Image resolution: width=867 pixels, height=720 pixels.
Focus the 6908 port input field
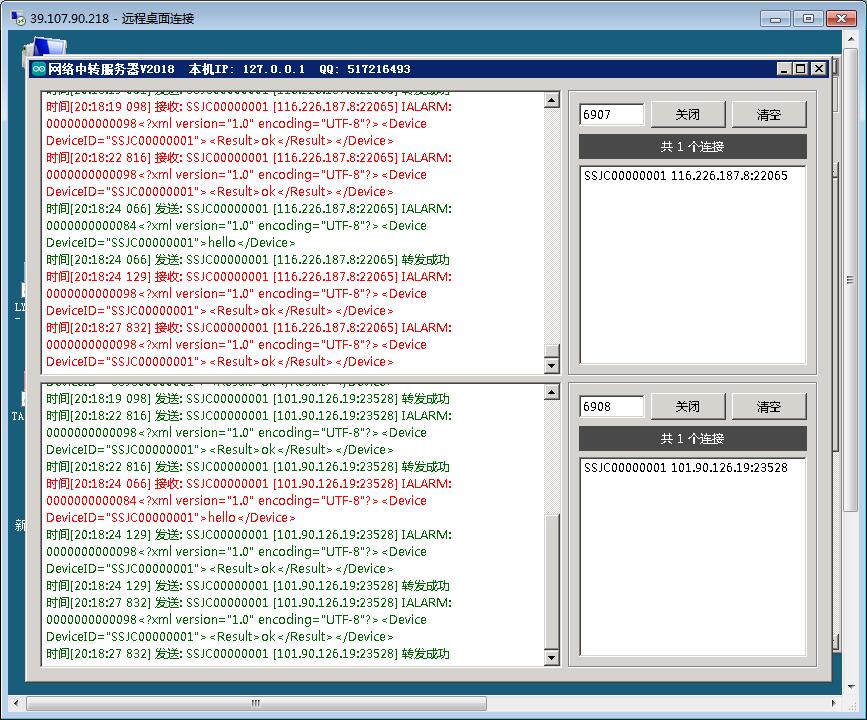pyautogui.click(x=612, y=406)
